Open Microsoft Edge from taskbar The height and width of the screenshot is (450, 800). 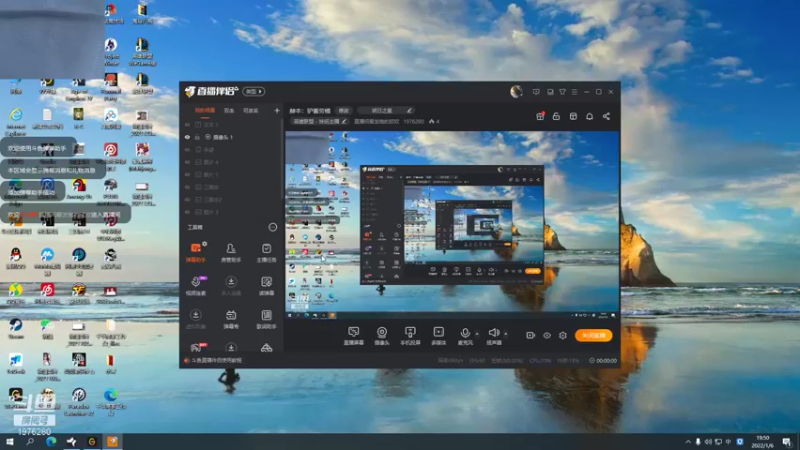pos(51,441)
